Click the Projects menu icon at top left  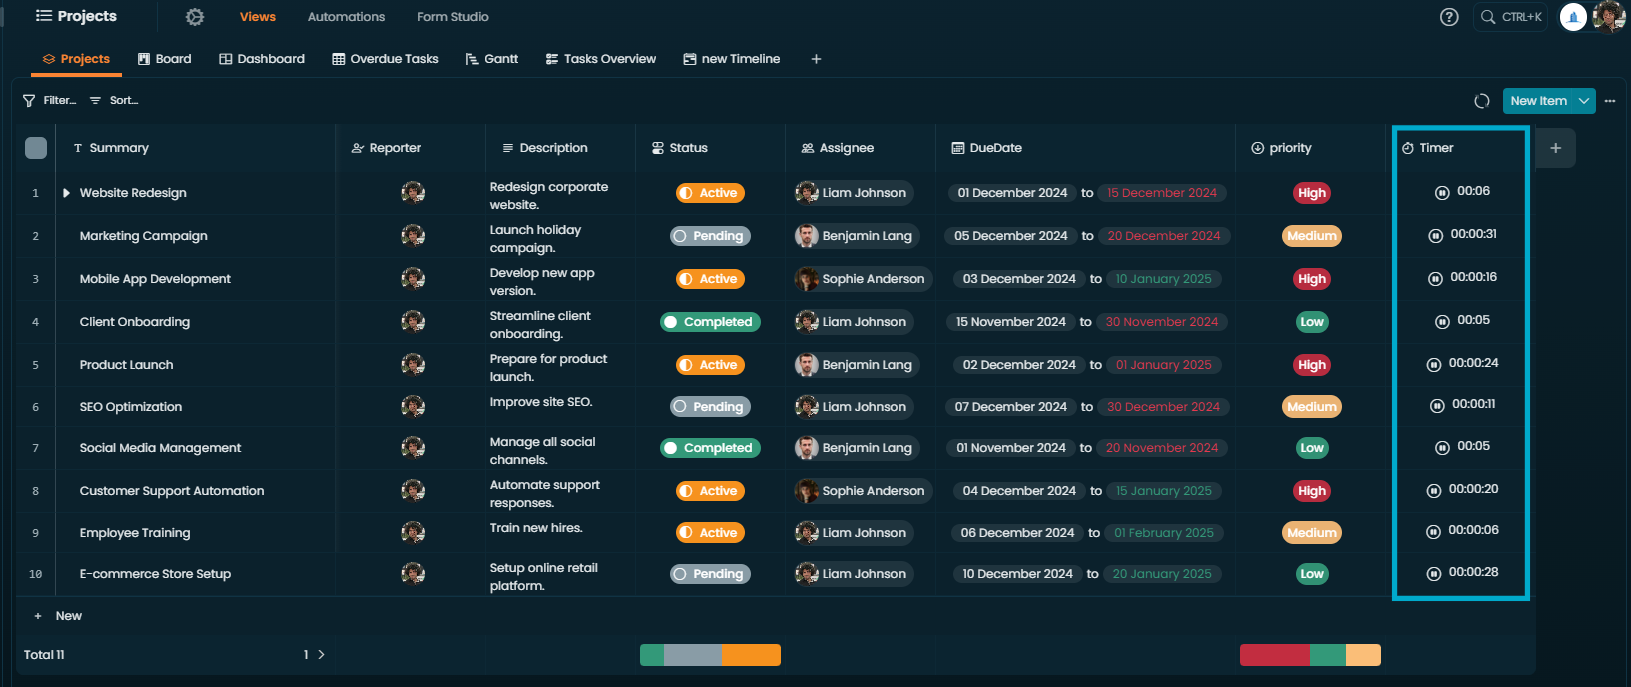click(x=44, y=16)
